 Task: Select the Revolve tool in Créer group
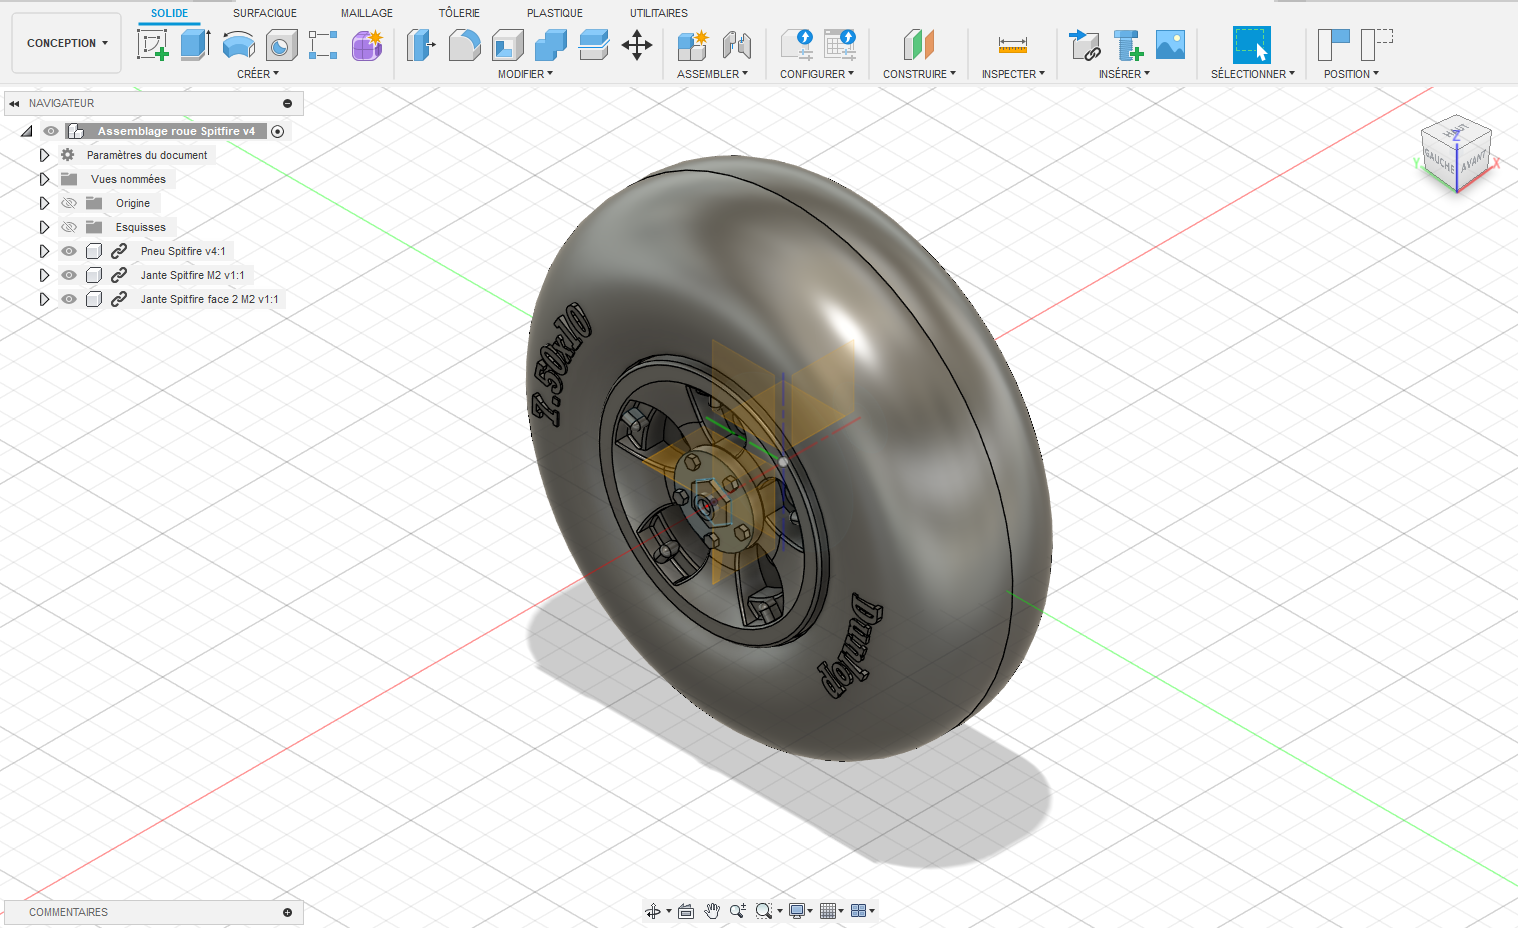point(238,45)
